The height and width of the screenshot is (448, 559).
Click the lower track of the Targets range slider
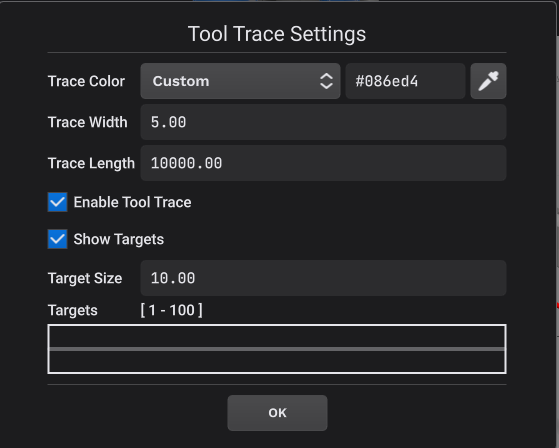[277, 361]
